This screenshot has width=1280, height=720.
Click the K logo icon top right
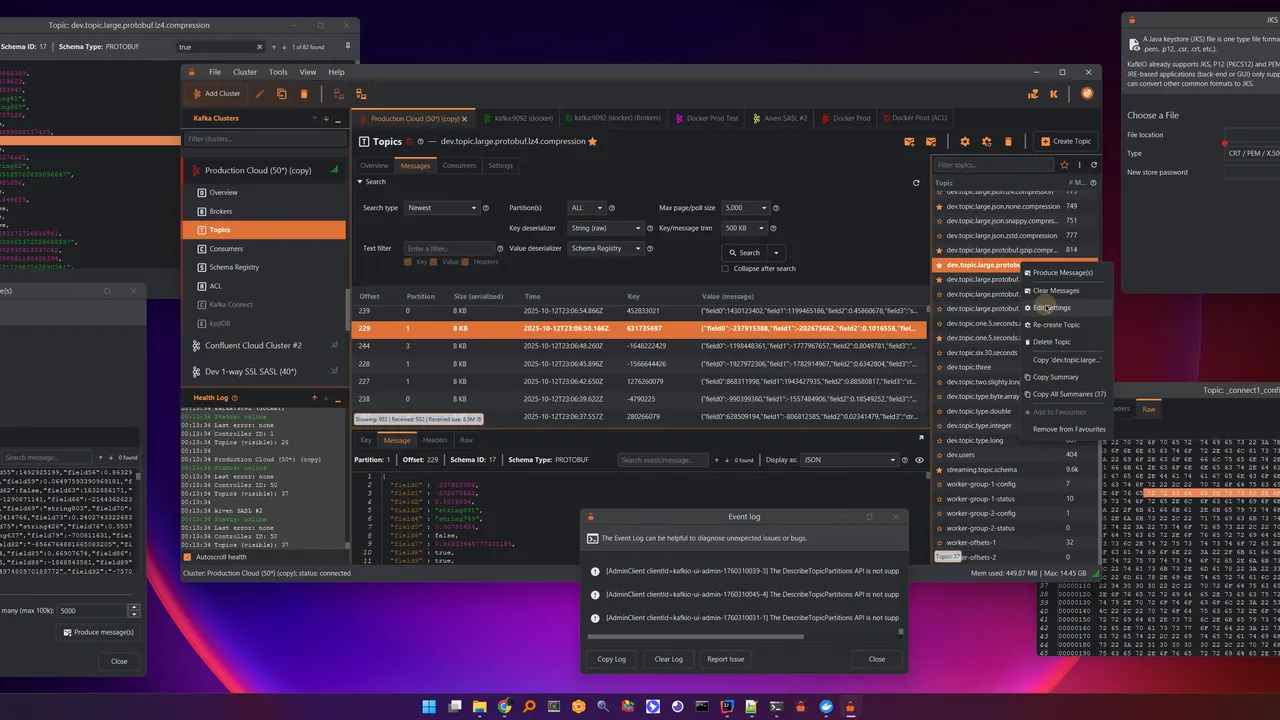1054,94
